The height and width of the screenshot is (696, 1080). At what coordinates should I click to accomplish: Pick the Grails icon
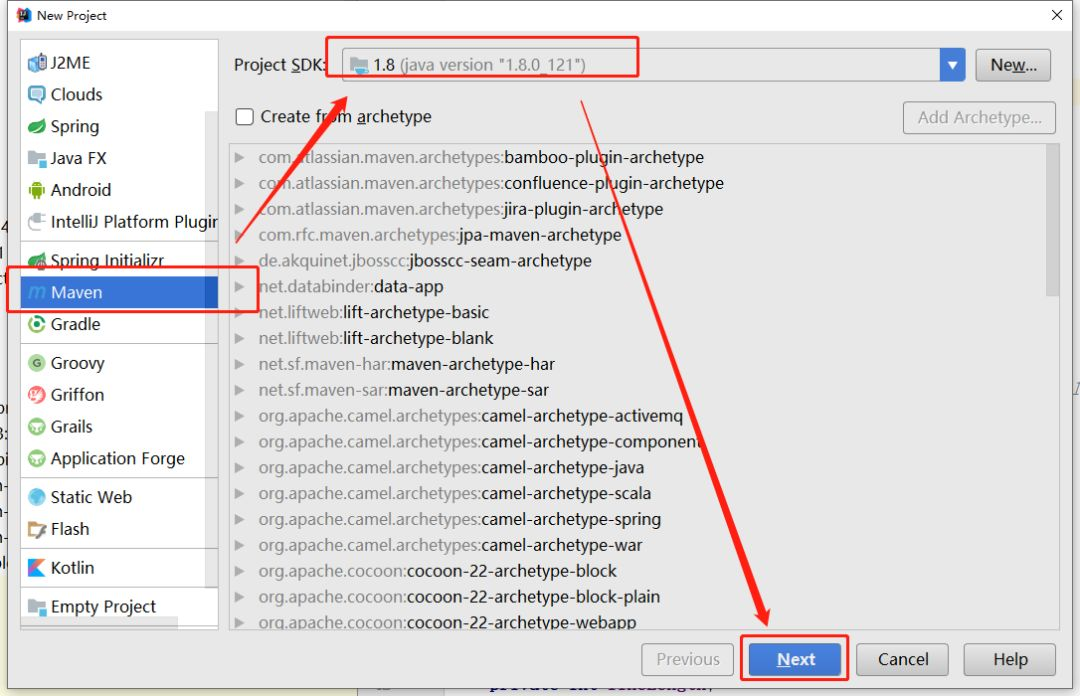37,427
